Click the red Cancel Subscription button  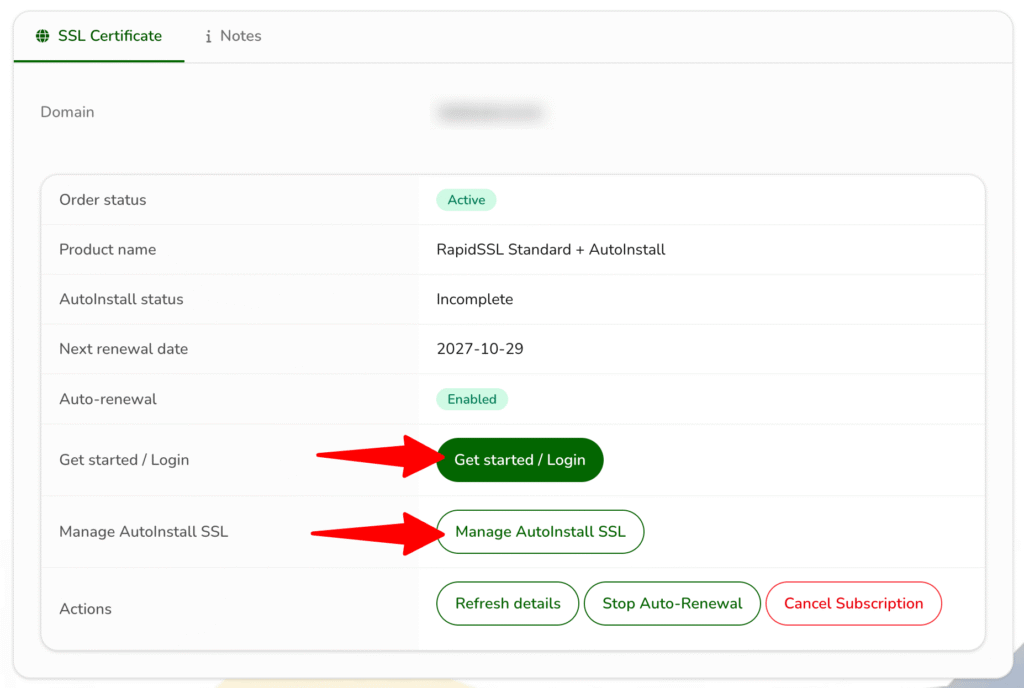pyautogui.click(x=854, y=603)
